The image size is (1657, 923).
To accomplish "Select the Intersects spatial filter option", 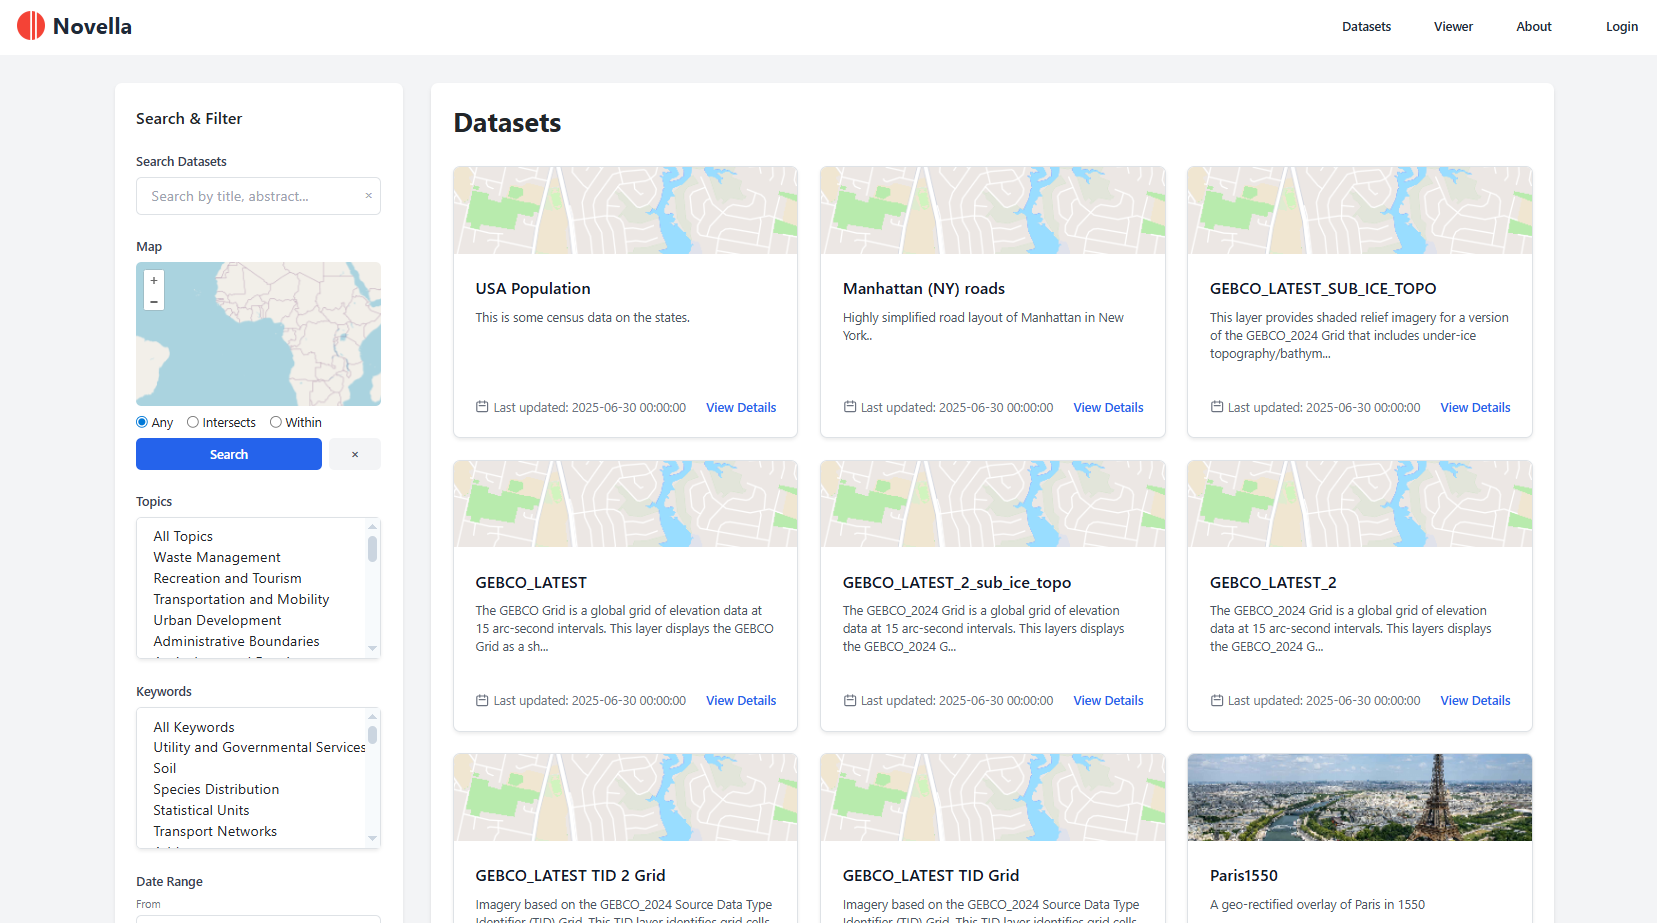I will click(193, 422).
